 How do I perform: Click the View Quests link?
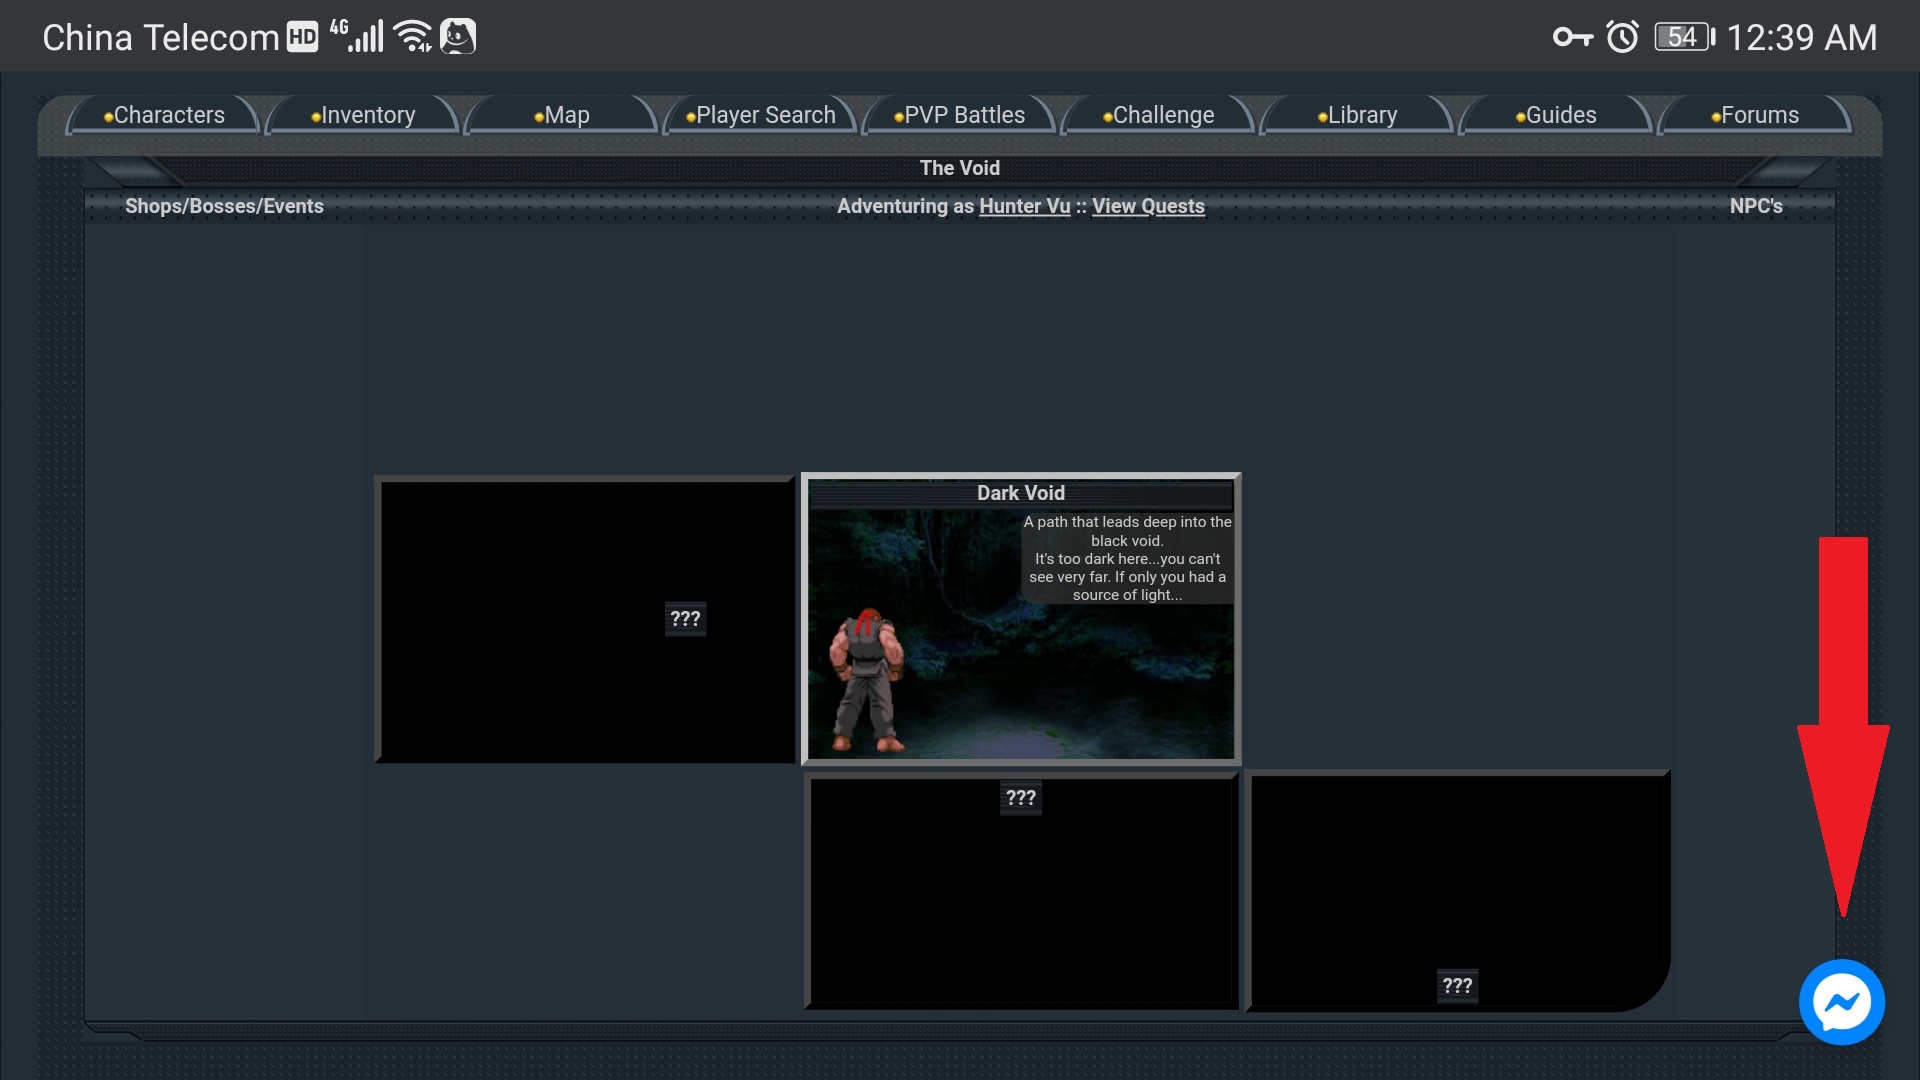click(1148, 206)
